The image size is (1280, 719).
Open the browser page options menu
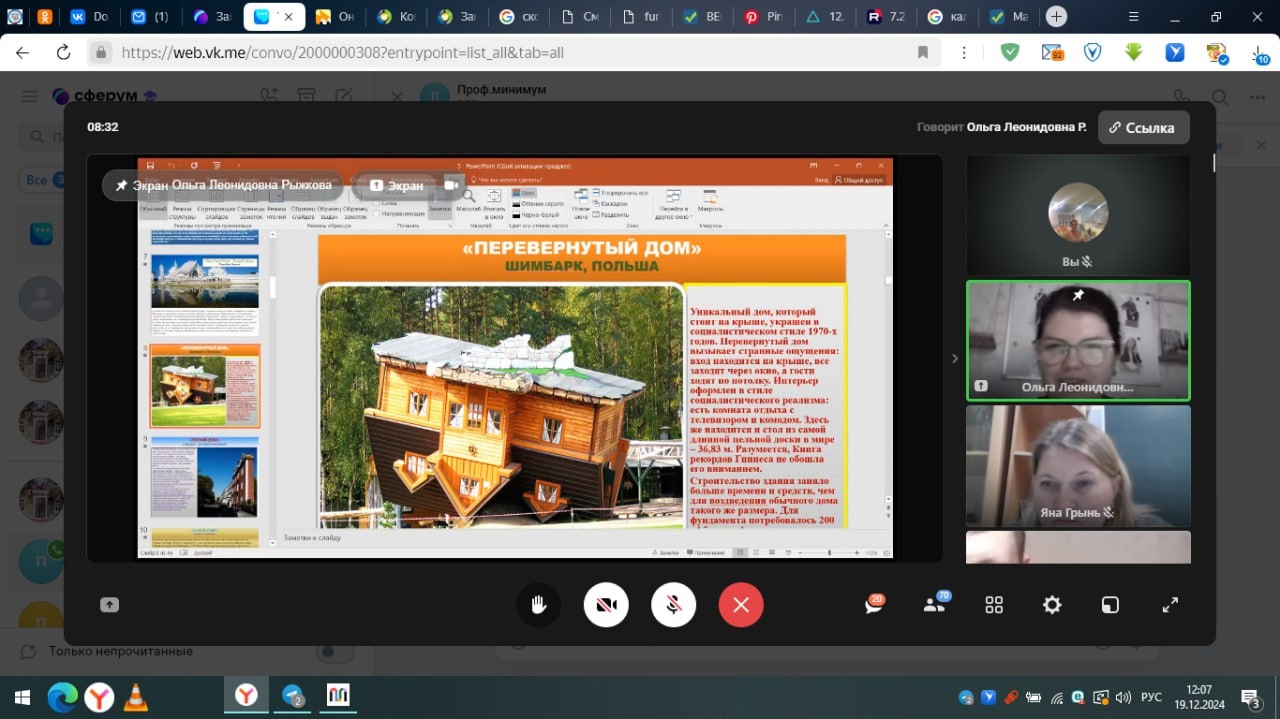point(963,52)
